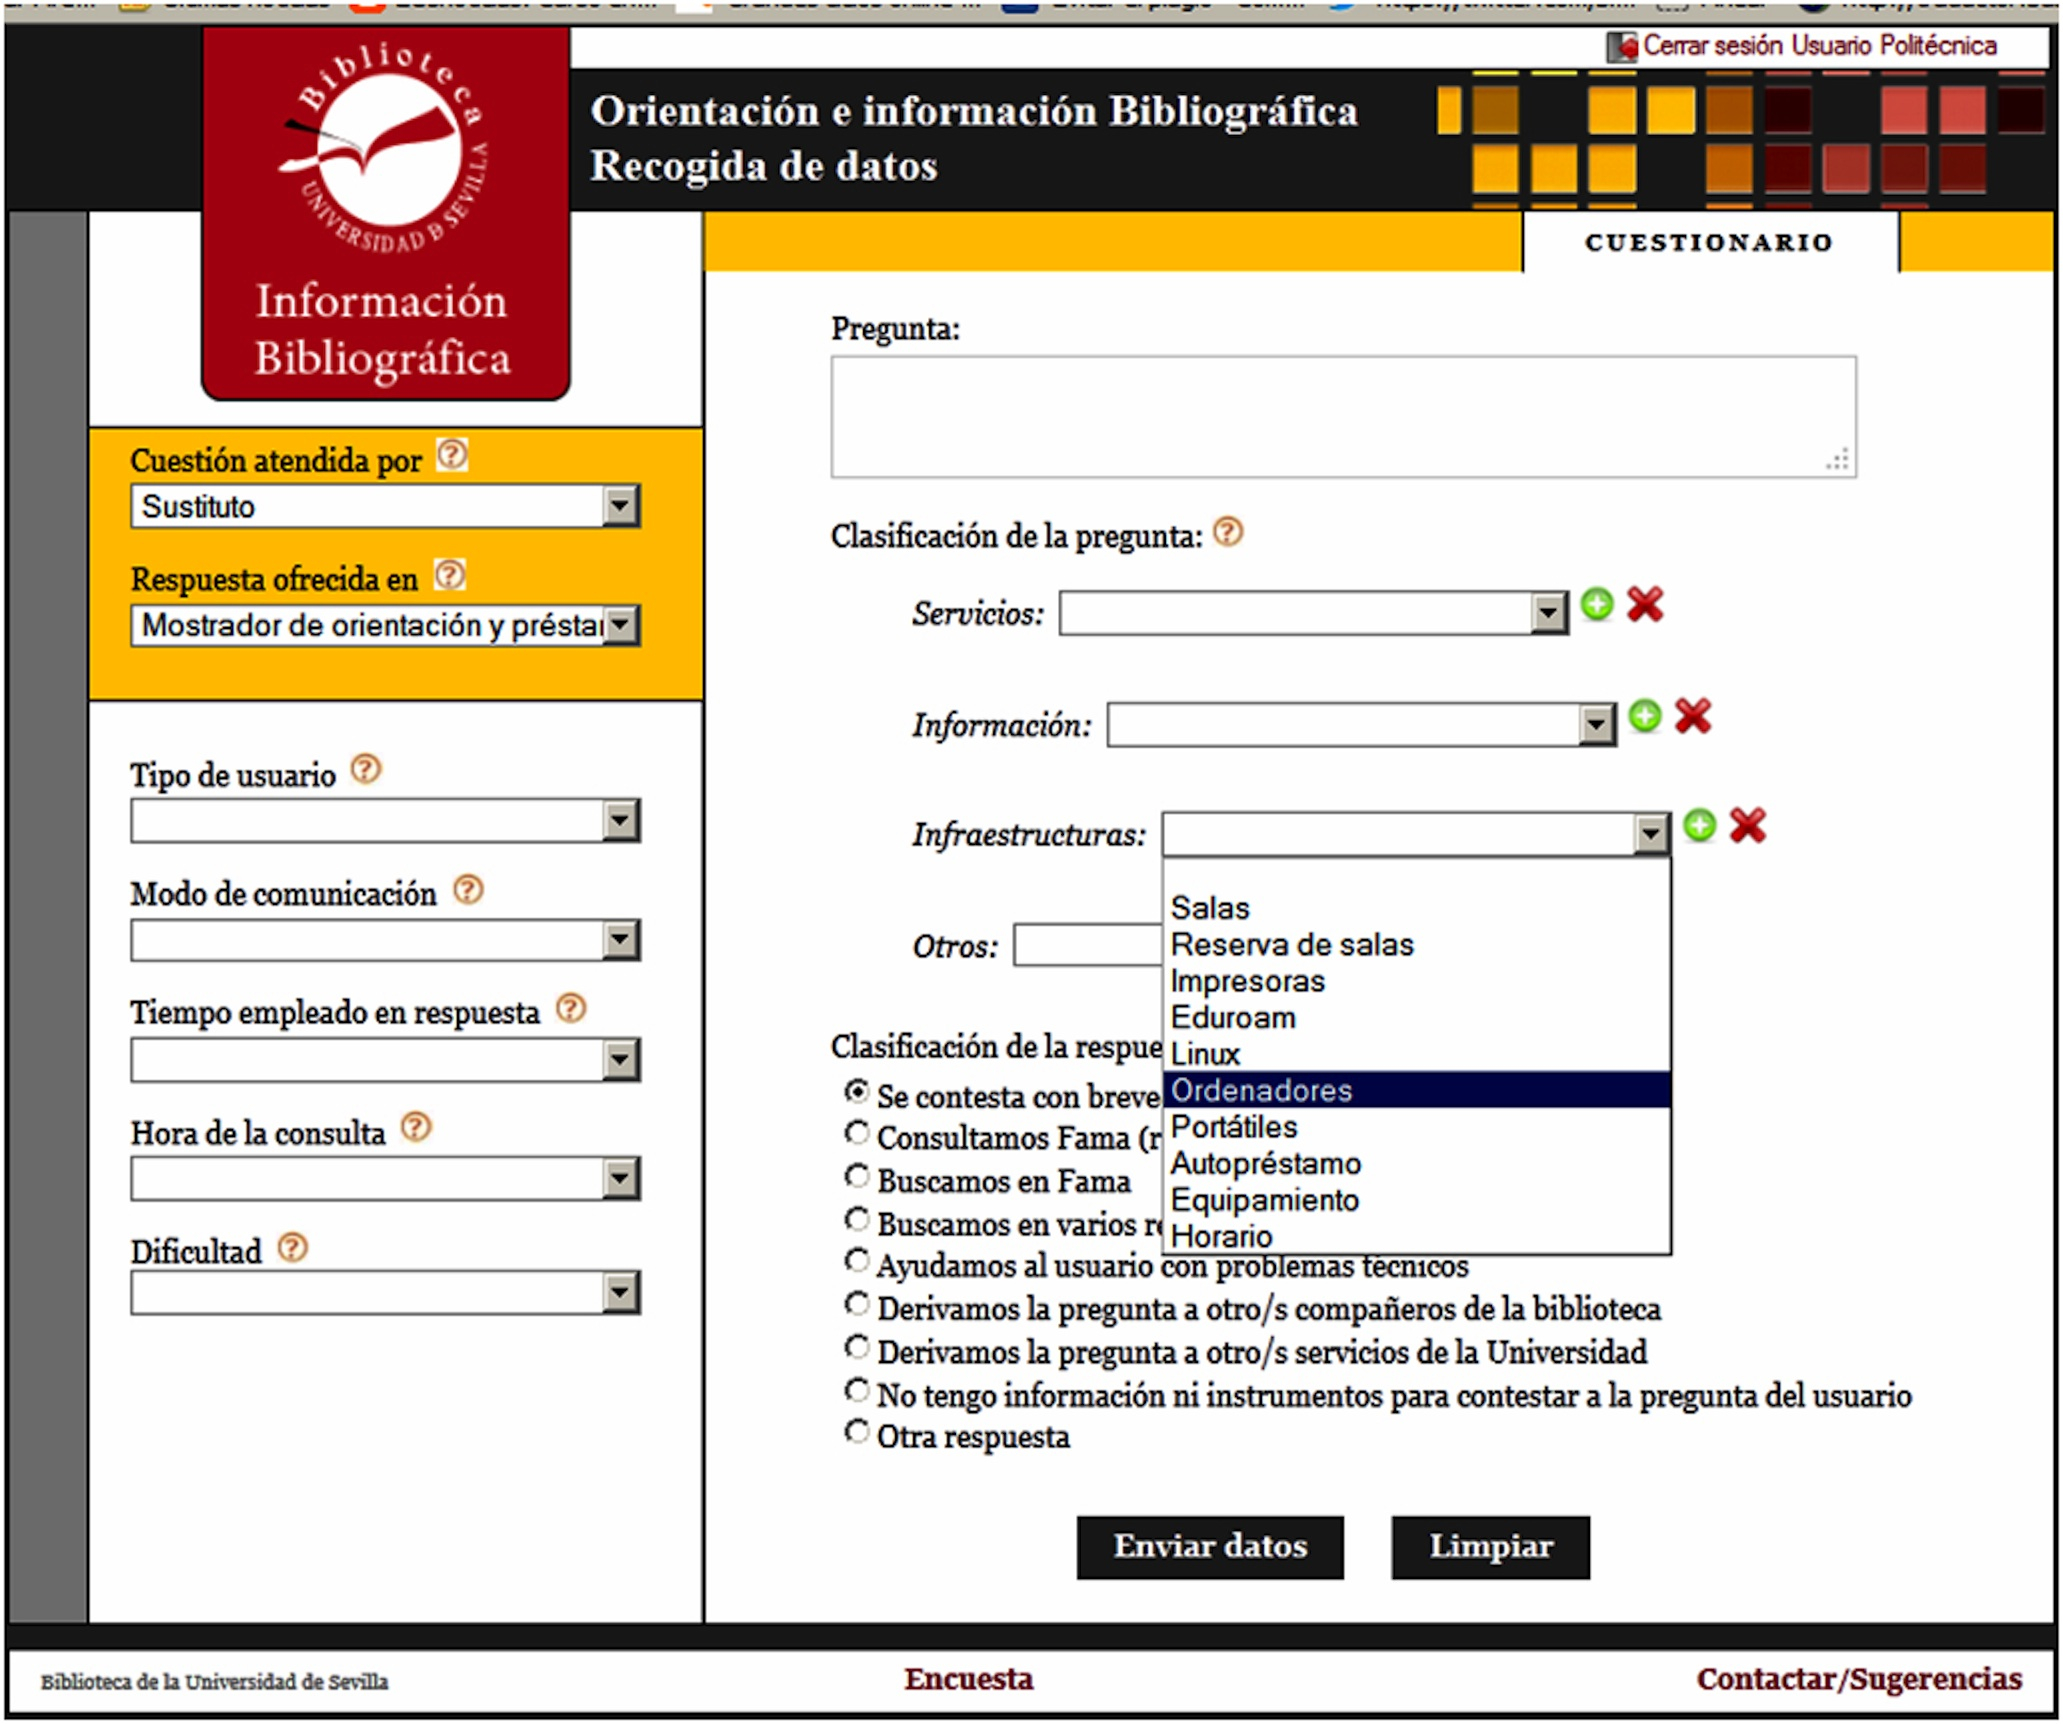Click the help icon beside Cuestión atendida por
Viewport: 2063px width, 1724px height.
point(452,455)
